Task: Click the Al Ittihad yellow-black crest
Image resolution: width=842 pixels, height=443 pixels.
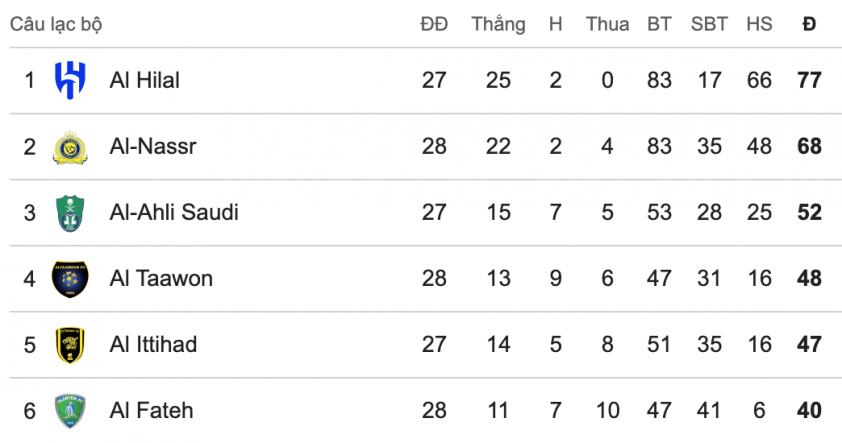Action: [x=70, y=345]
